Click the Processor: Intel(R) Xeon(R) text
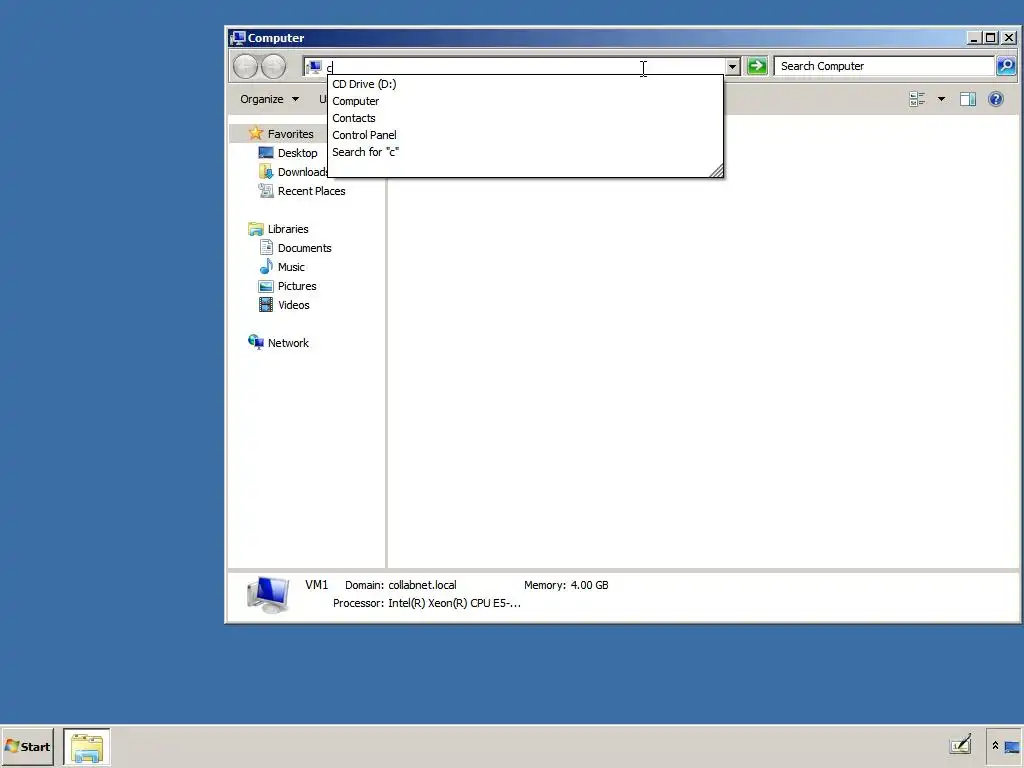The image size is (1024, 768). [427, 603]
